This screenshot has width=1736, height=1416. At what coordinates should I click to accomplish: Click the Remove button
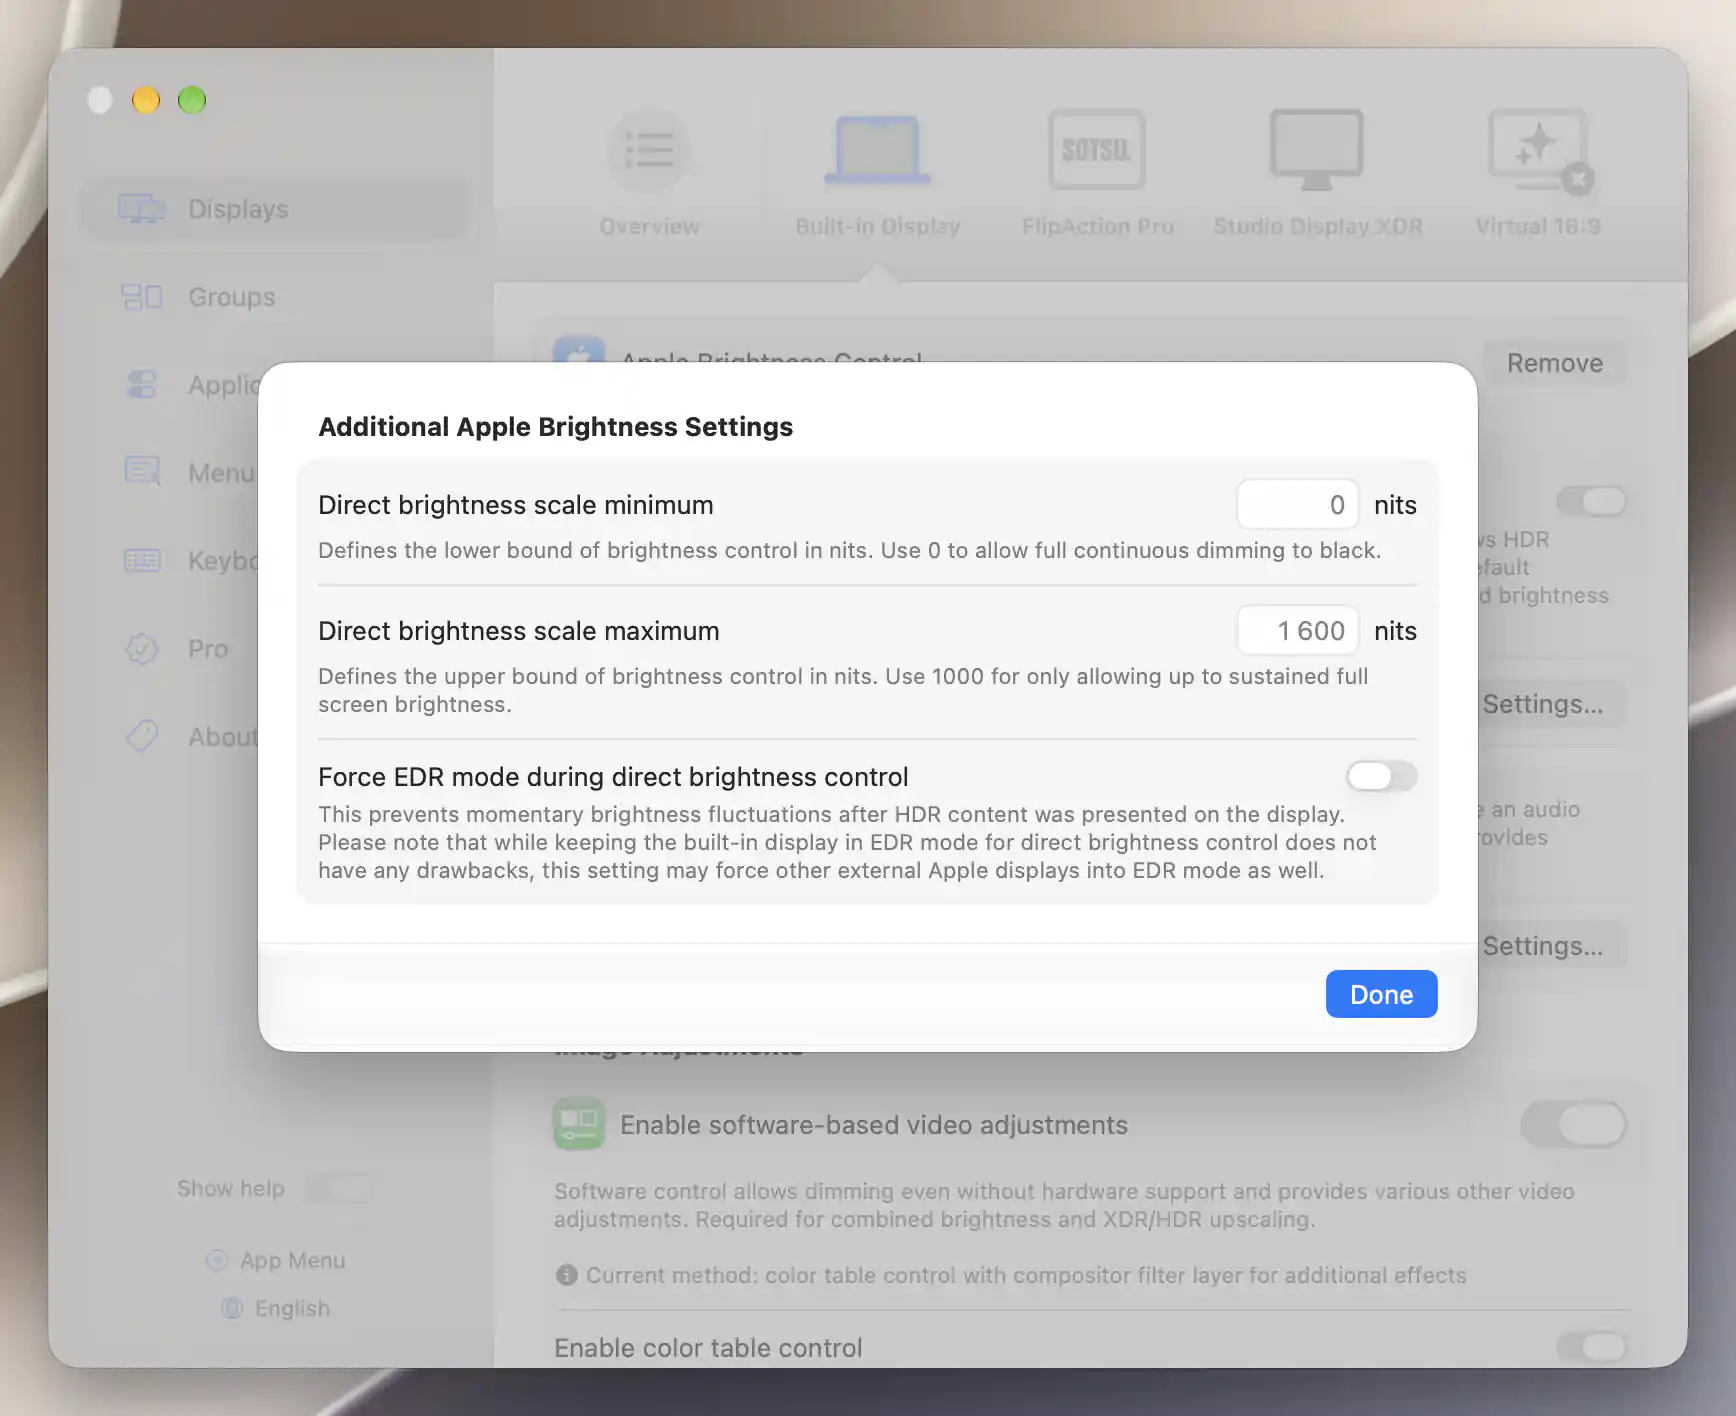tap(1554, 363)
